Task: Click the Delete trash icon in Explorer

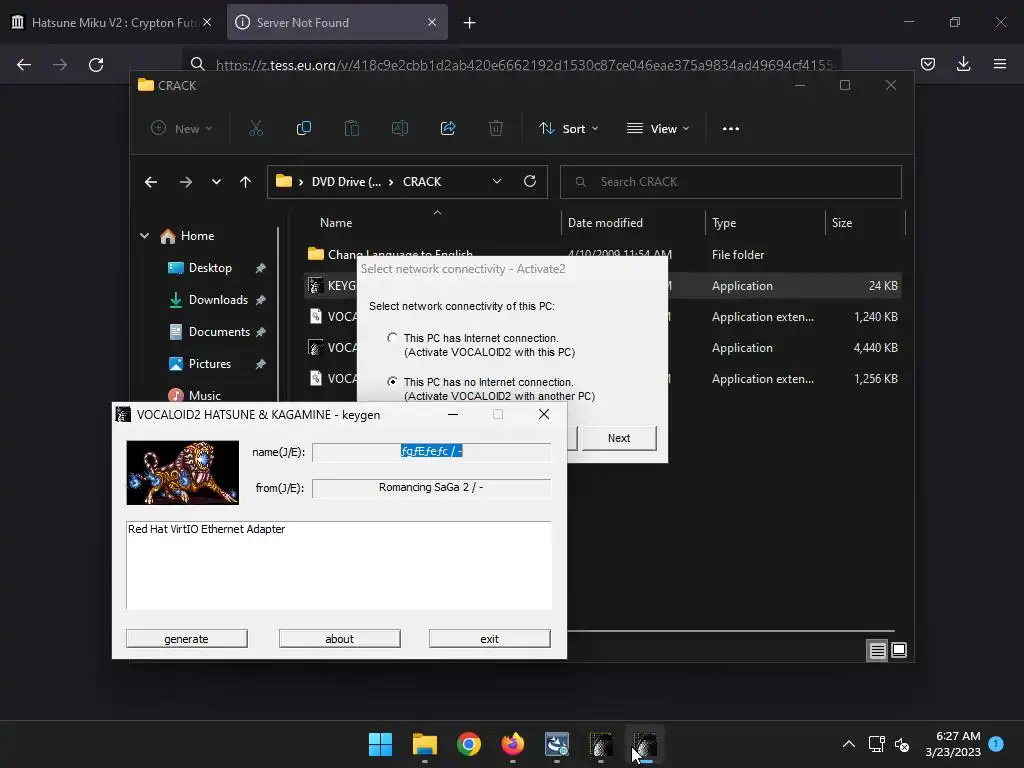Action: pos(496,129)
